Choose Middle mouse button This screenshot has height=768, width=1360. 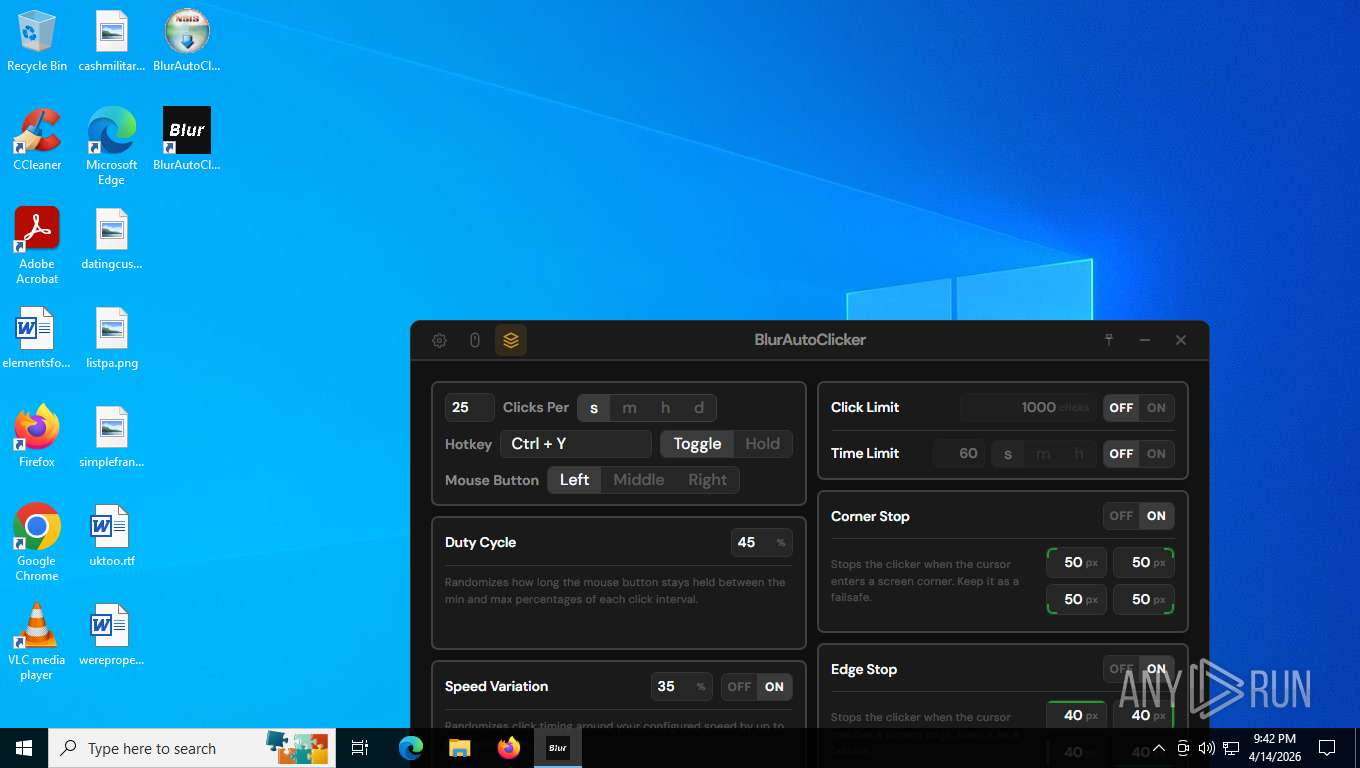click(x=639, y=480)
